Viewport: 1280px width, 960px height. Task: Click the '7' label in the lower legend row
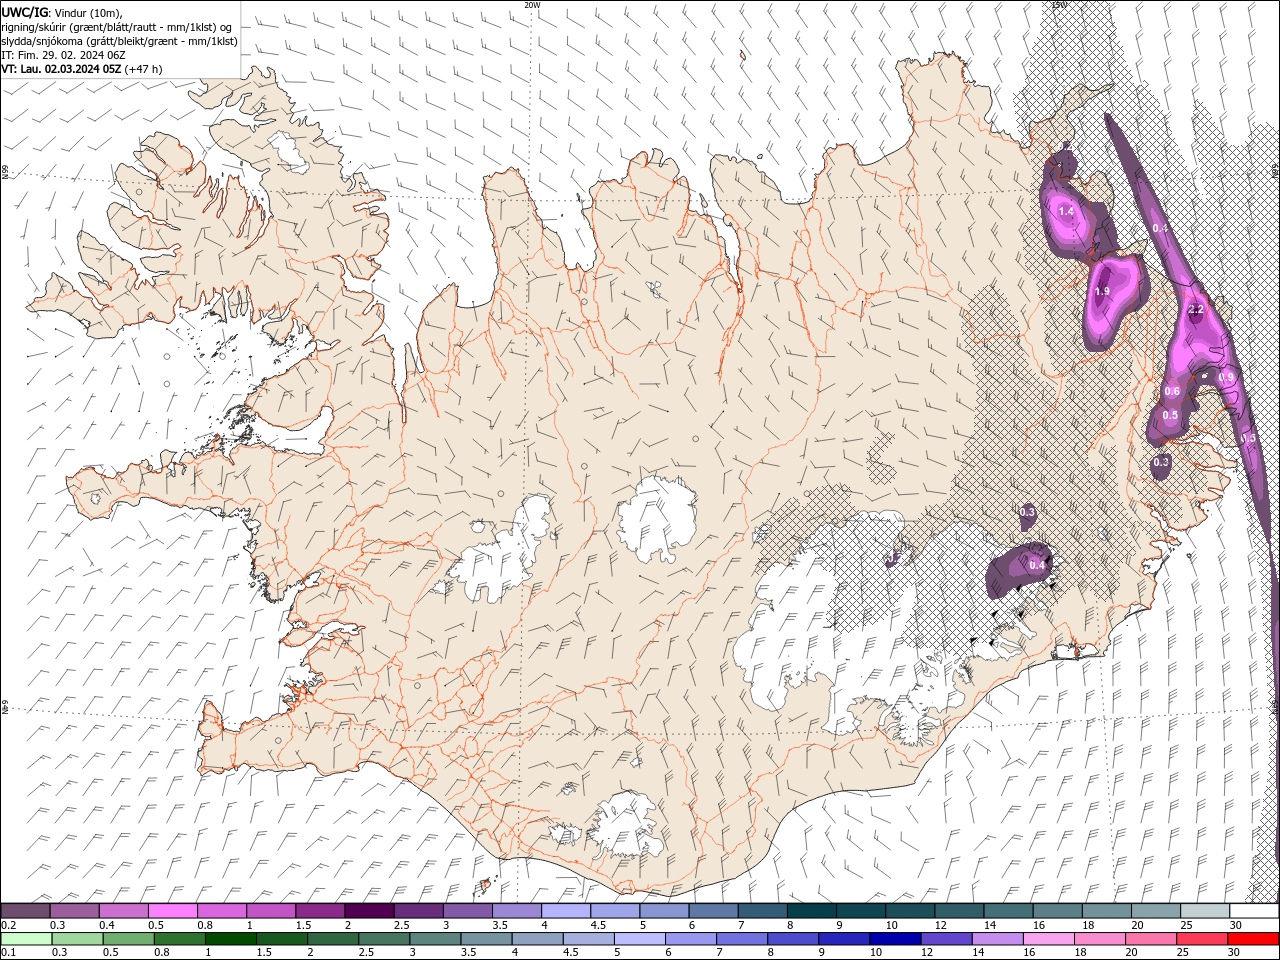click(x=718, y=953)
